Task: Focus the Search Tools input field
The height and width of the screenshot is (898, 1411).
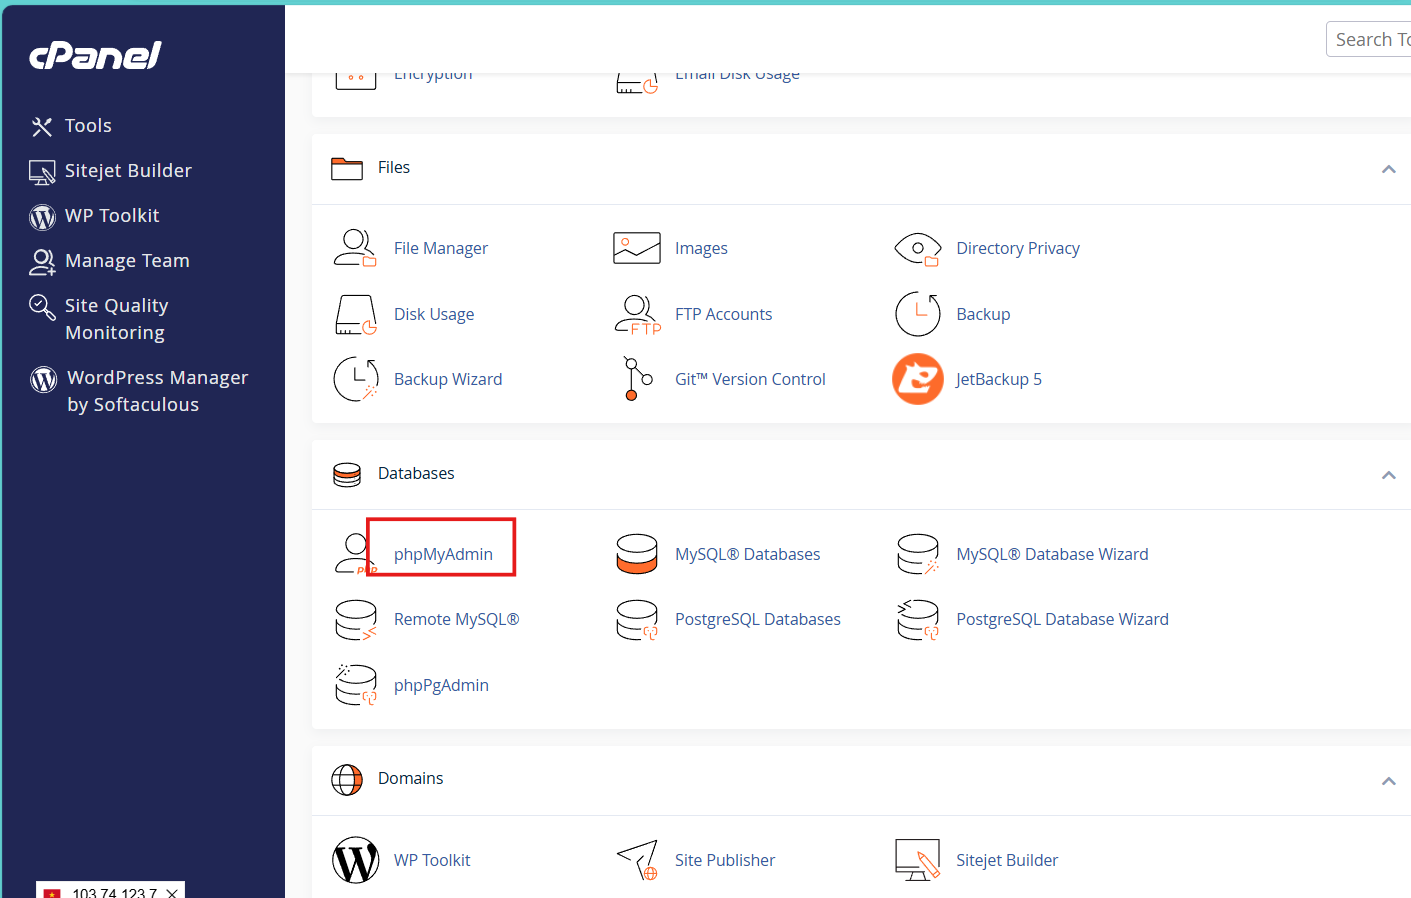Action: tap(1368, 39)
